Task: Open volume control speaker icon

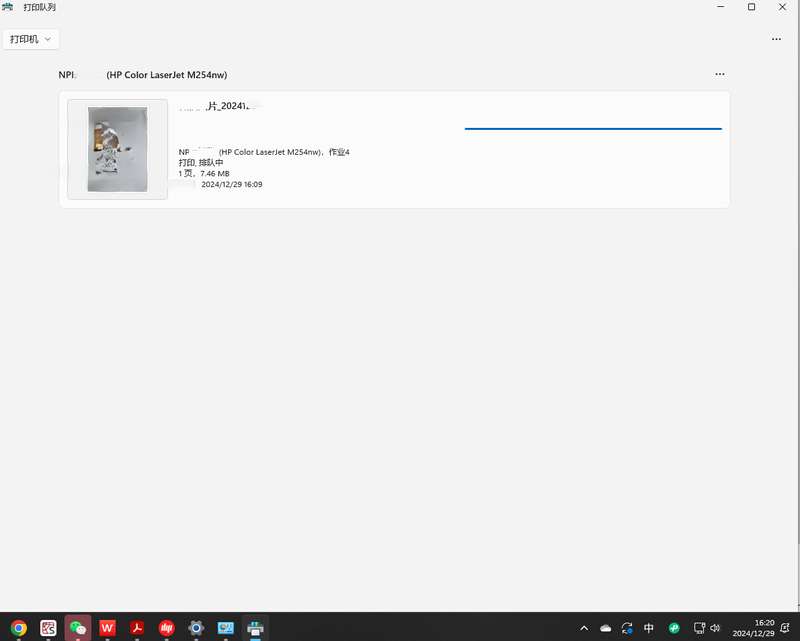Action: (715, 628)
